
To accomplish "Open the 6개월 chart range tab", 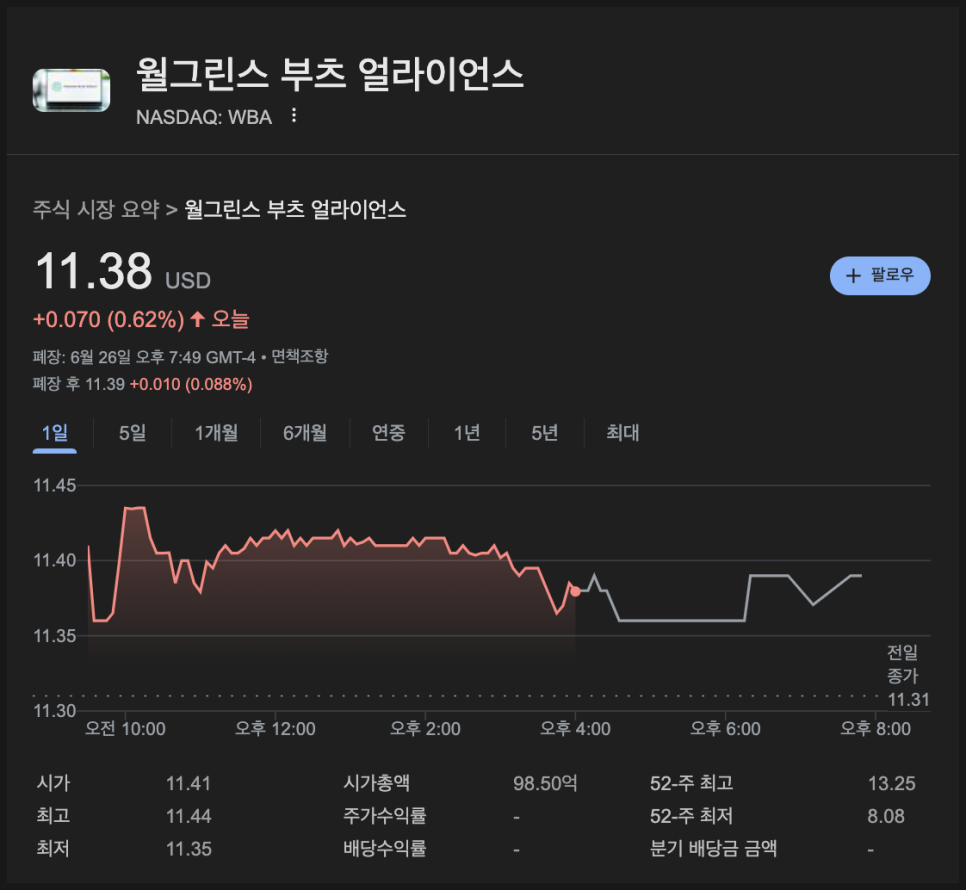I will (x=305, y=433).
